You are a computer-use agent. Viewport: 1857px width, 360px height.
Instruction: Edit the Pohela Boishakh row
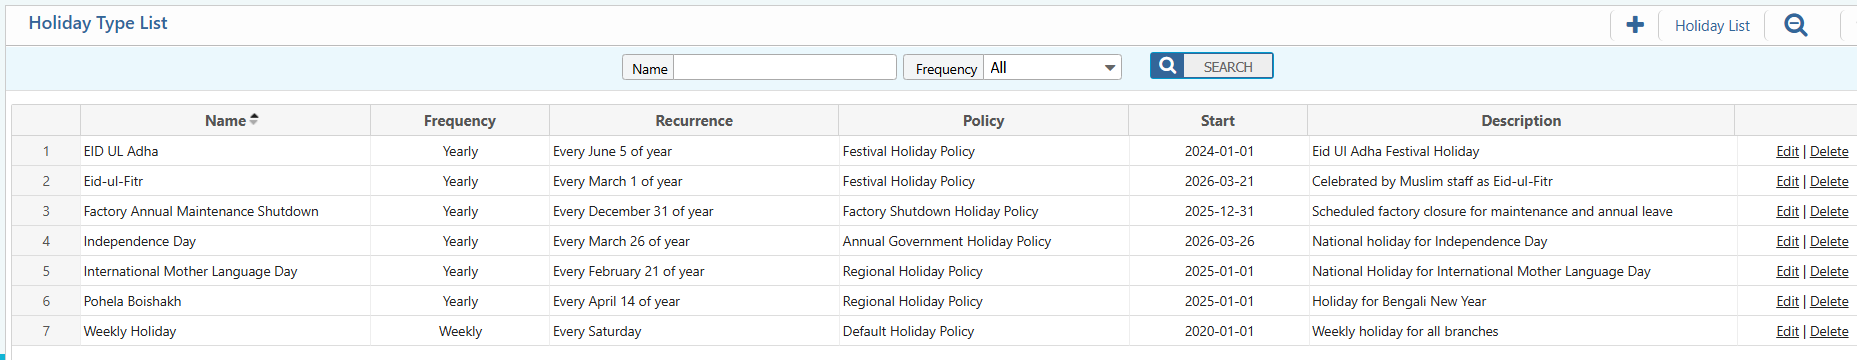click(1787, 301)
